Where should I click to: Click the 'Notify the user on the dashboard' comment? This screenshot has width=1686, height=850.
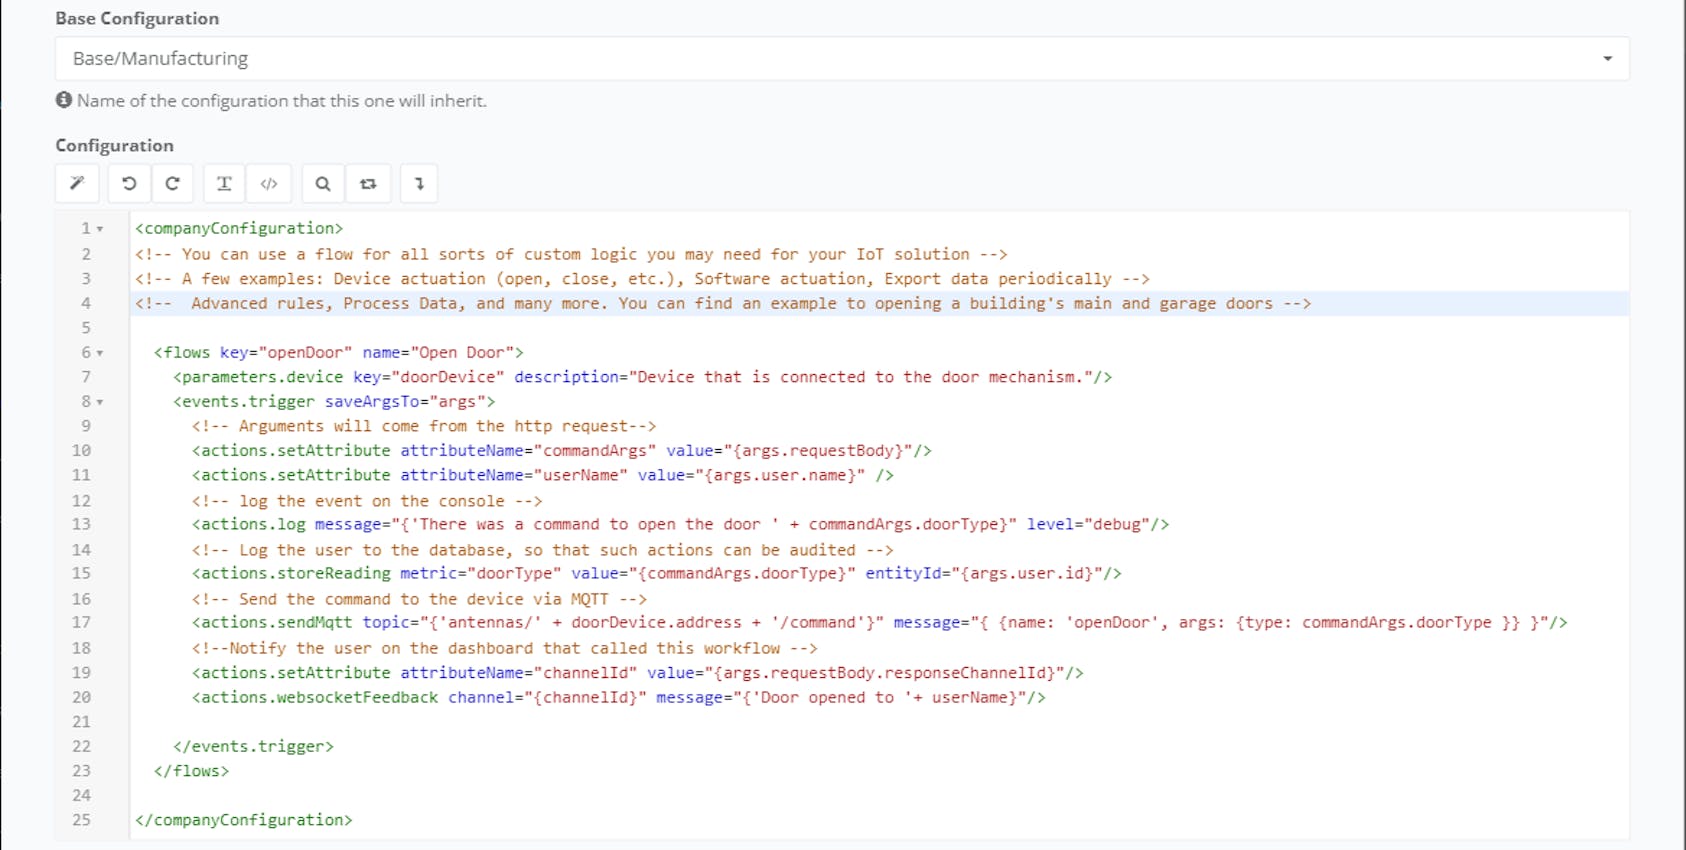(505, 648)
